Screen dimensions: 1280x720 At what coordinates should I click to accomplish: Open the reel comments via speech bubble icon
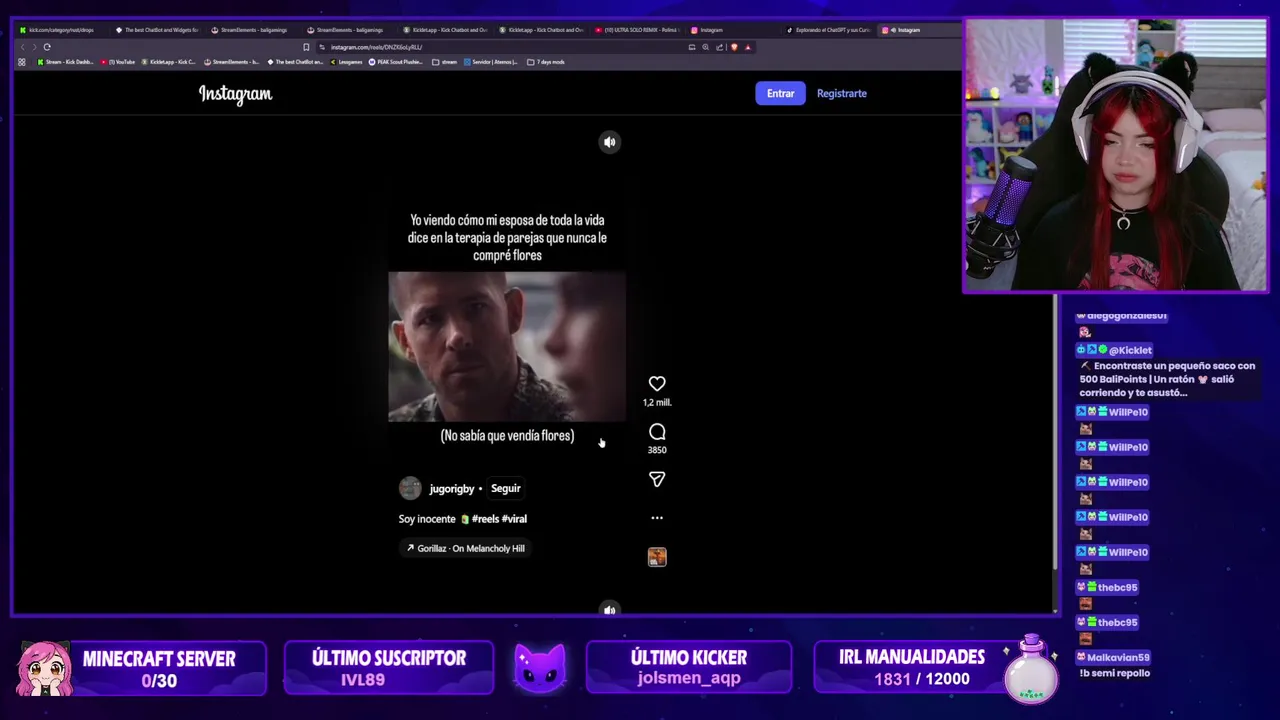(657, 432)
